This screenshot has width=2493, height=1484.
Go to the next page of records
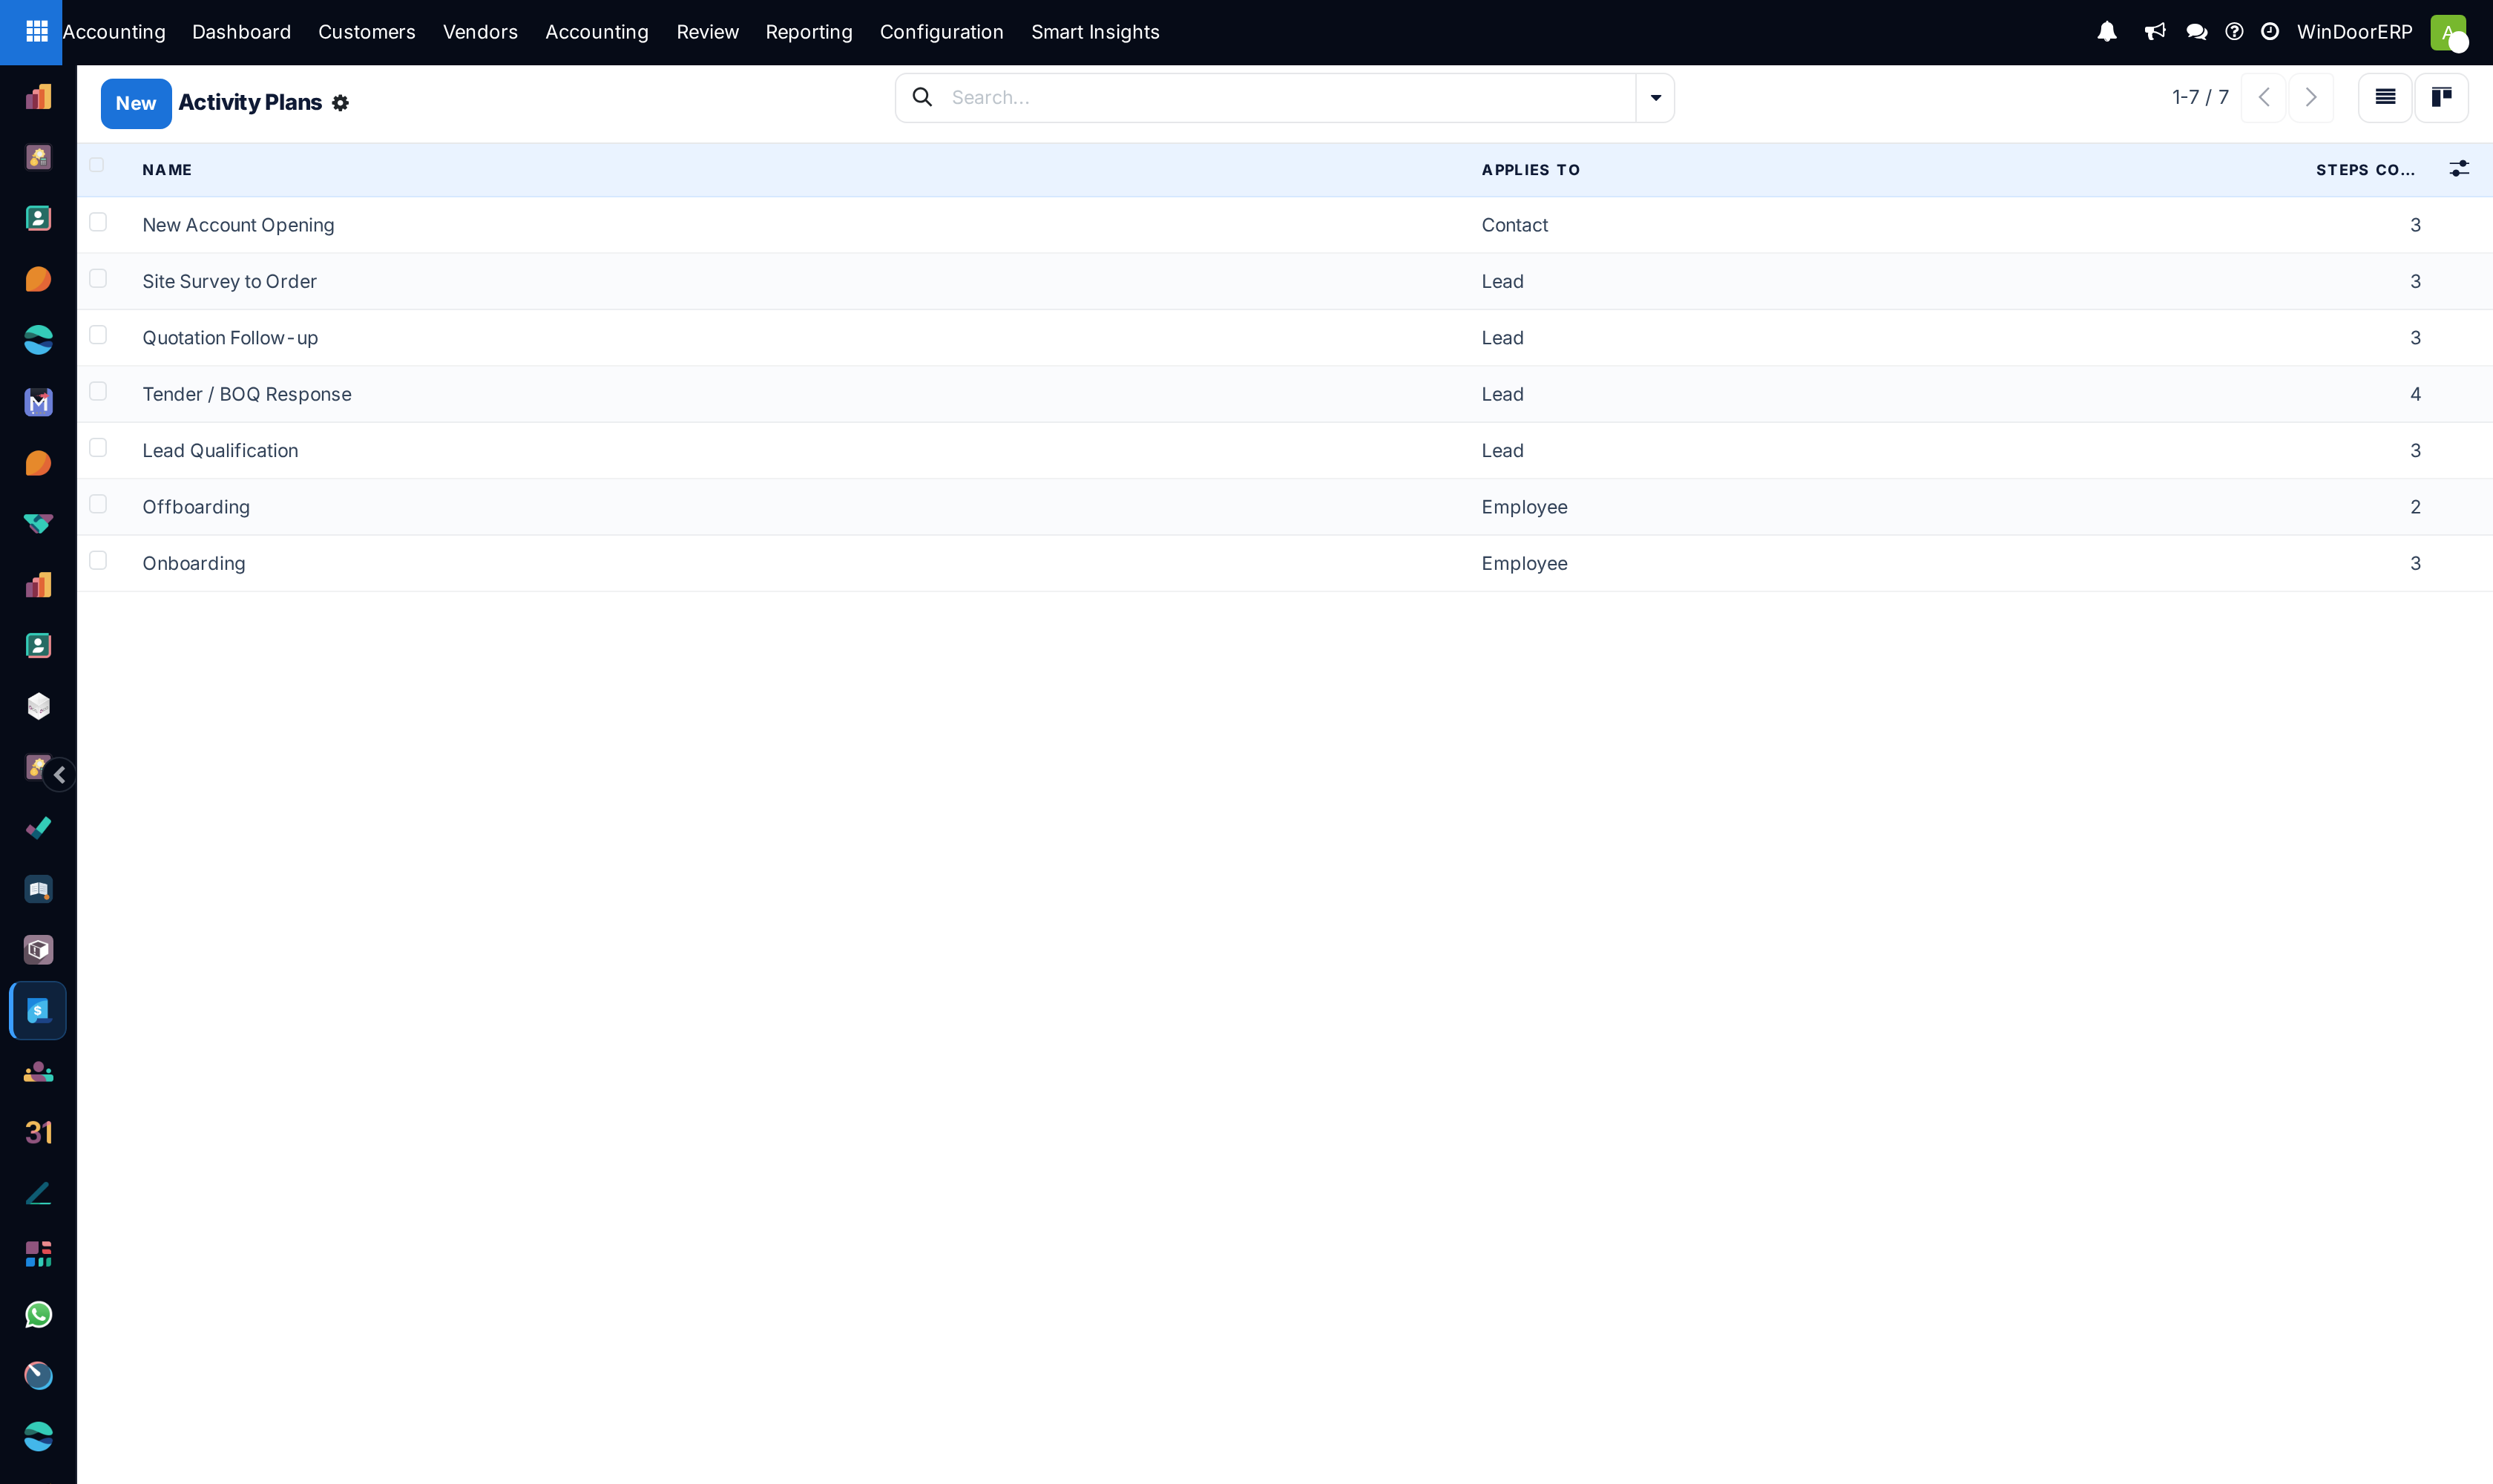(2311, 97)
